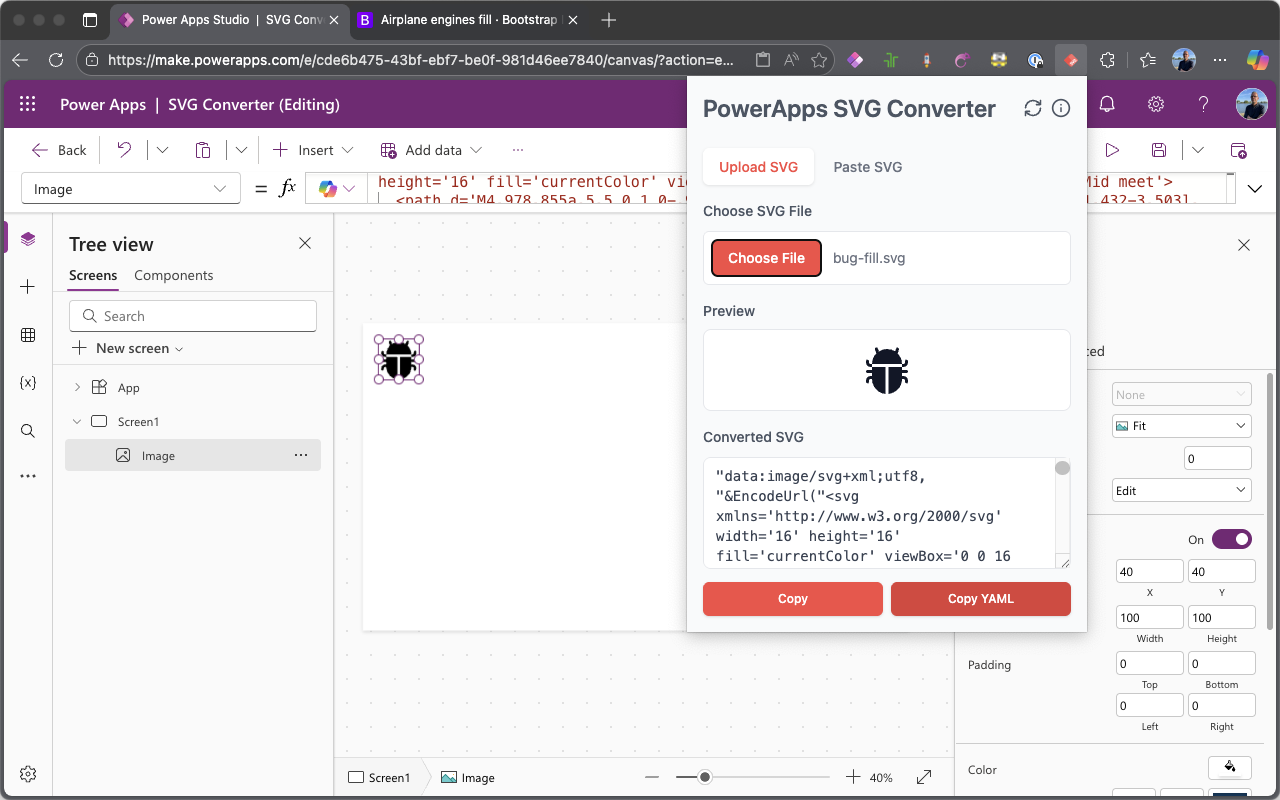Open the browser Extensions puzzle icon
The height and width of the screenshot is (800, 1280).
pos(1107,60)
